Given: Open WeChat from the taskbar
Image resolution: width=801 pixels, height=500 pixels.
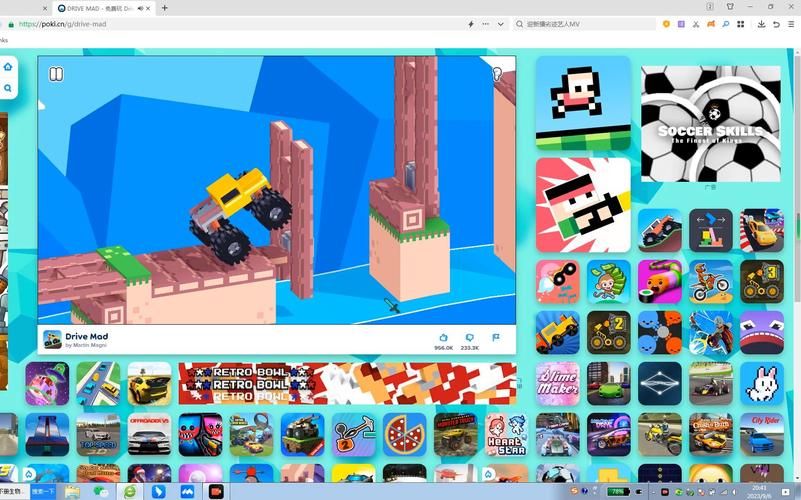Looking at the screenshot, I should tap(101, 492).
